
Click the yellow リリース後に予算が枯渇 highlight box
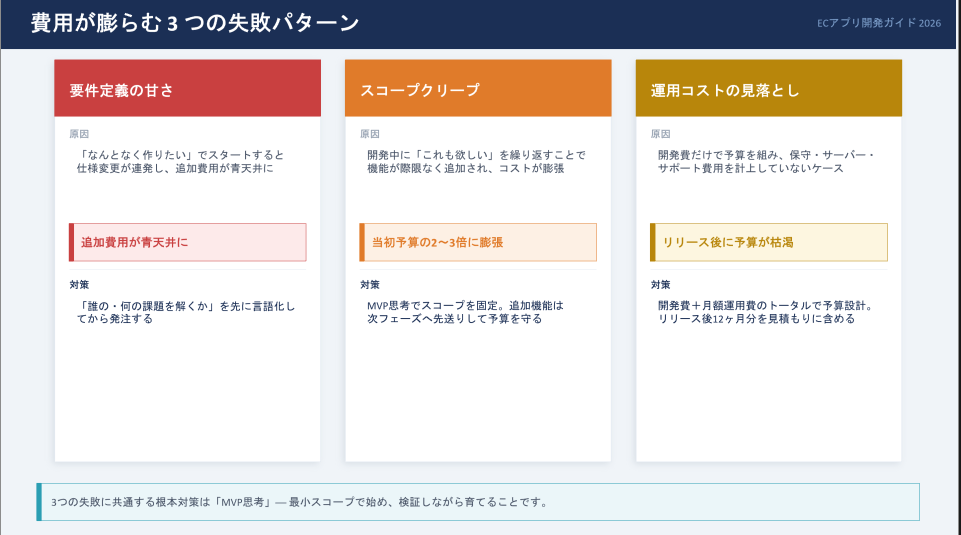[768, 242]
